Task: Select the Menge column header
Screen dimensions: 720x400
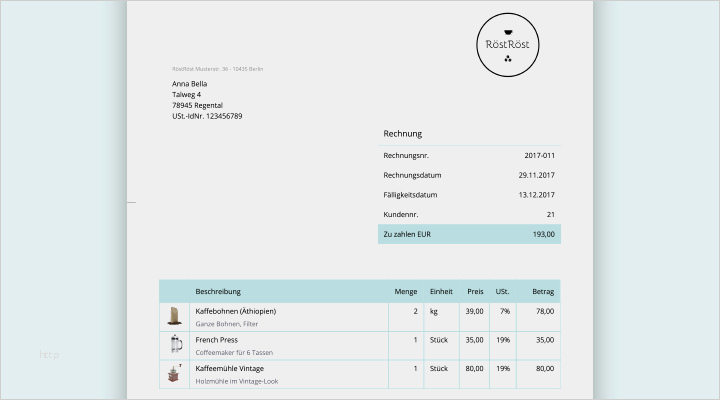Action: pyautogui.click(x=405, y=291)
